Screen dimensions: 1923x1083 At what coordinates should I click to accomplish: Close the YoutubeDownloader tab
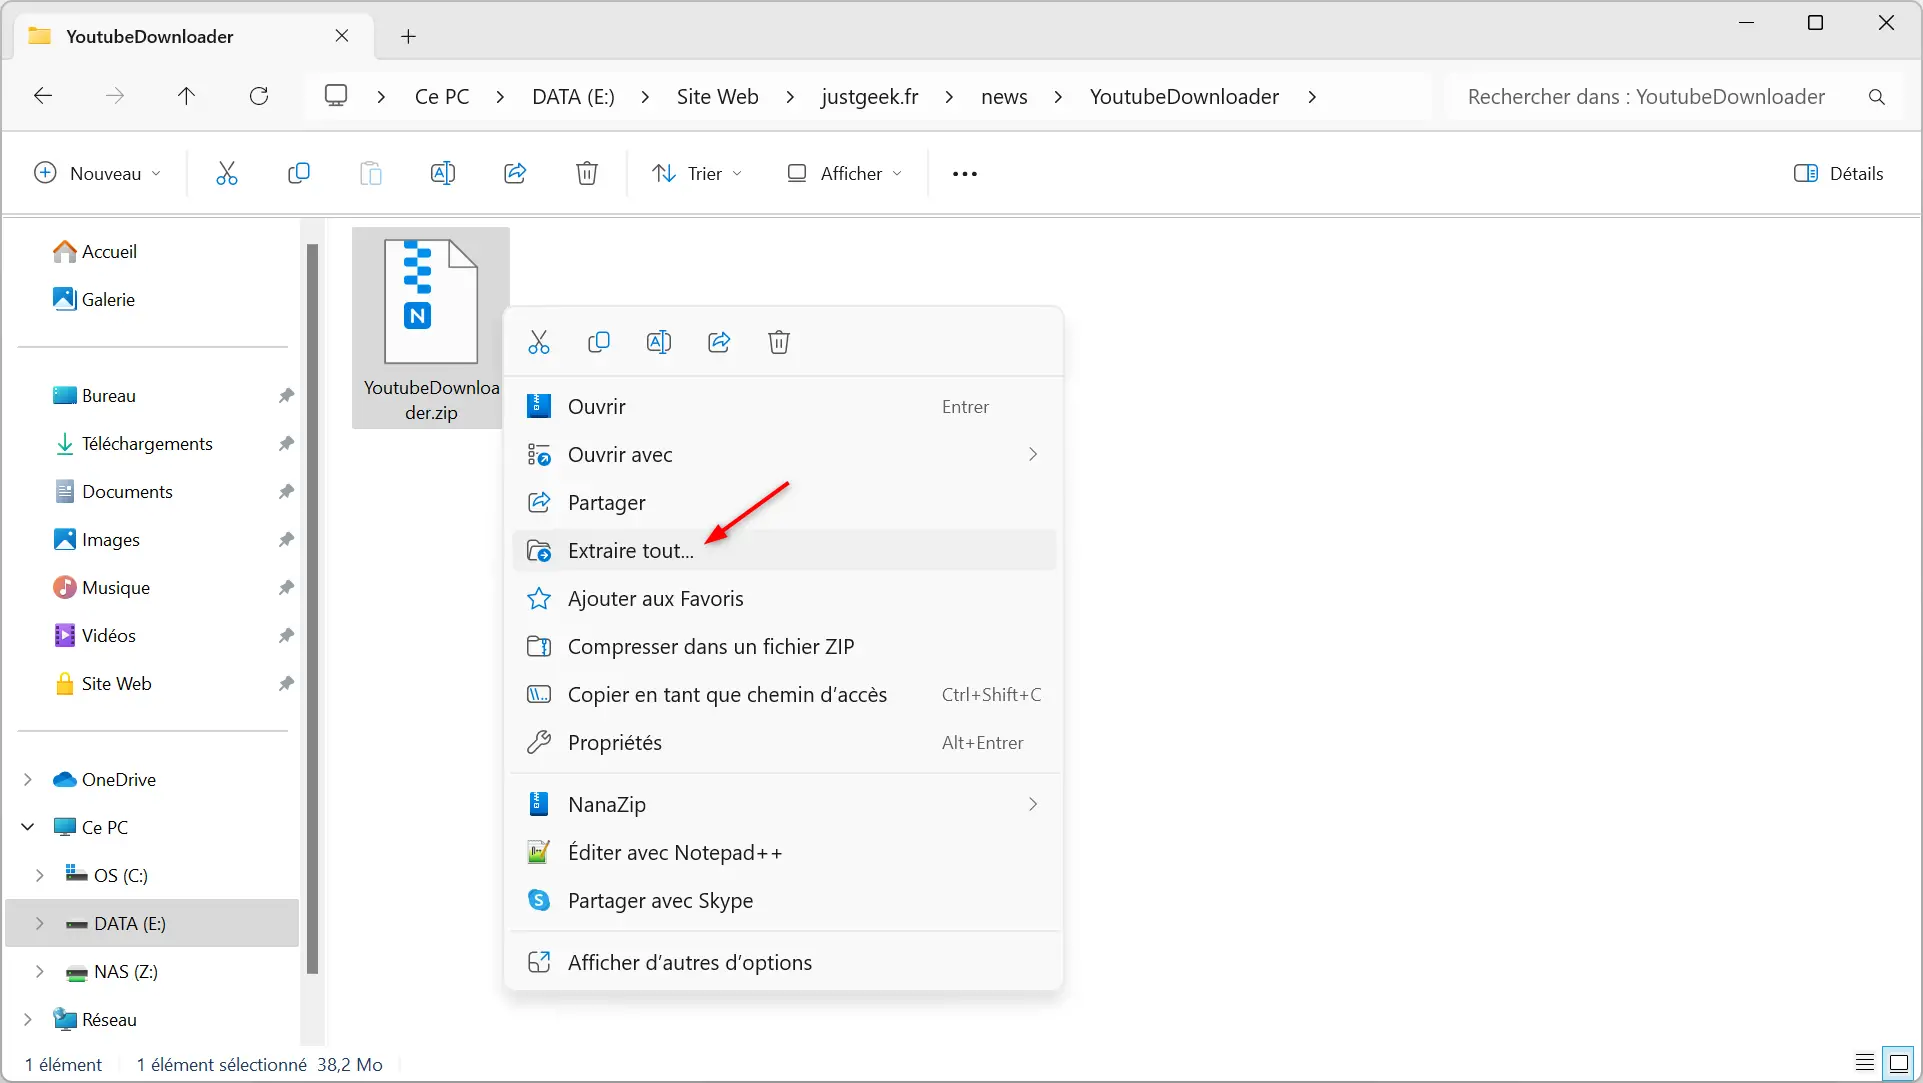[342, 36]
